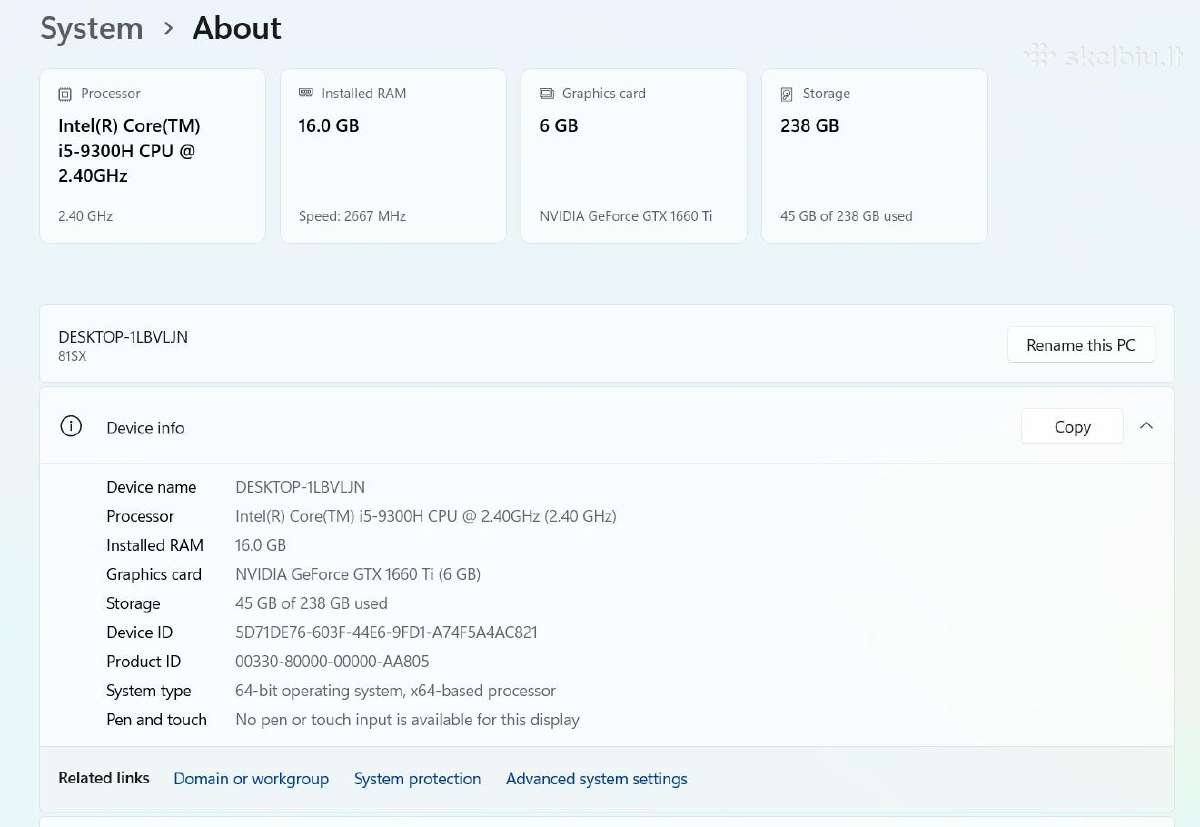
Task: Open Domain or workgroup link
Action: point(251,779)
